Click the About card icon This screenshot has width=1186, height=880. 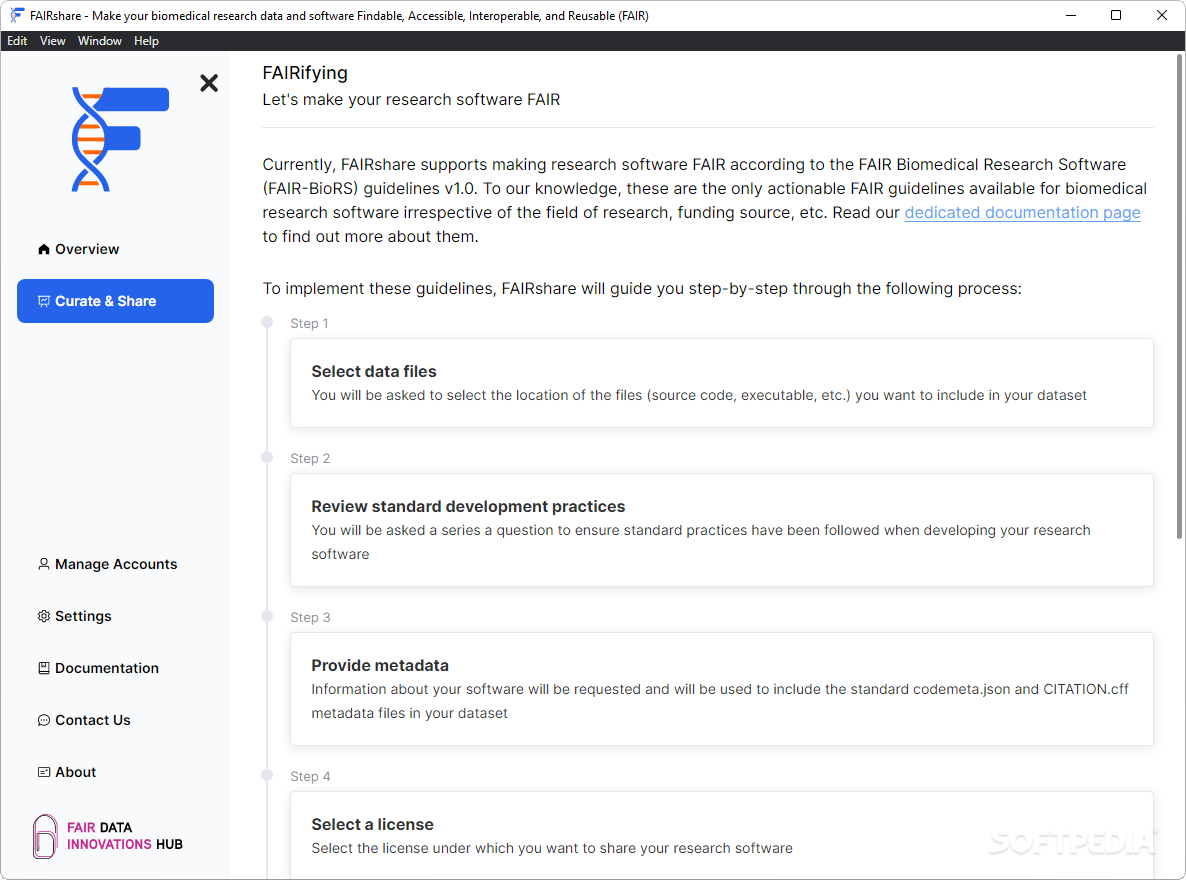tap(44, 772)
